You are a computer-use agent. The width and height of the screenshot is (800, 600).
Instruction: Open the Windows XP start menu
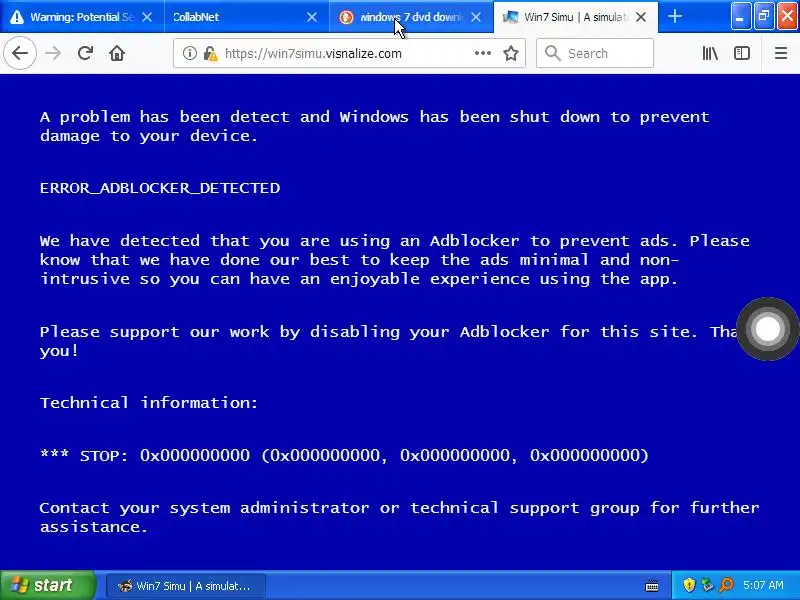point(47,585)
